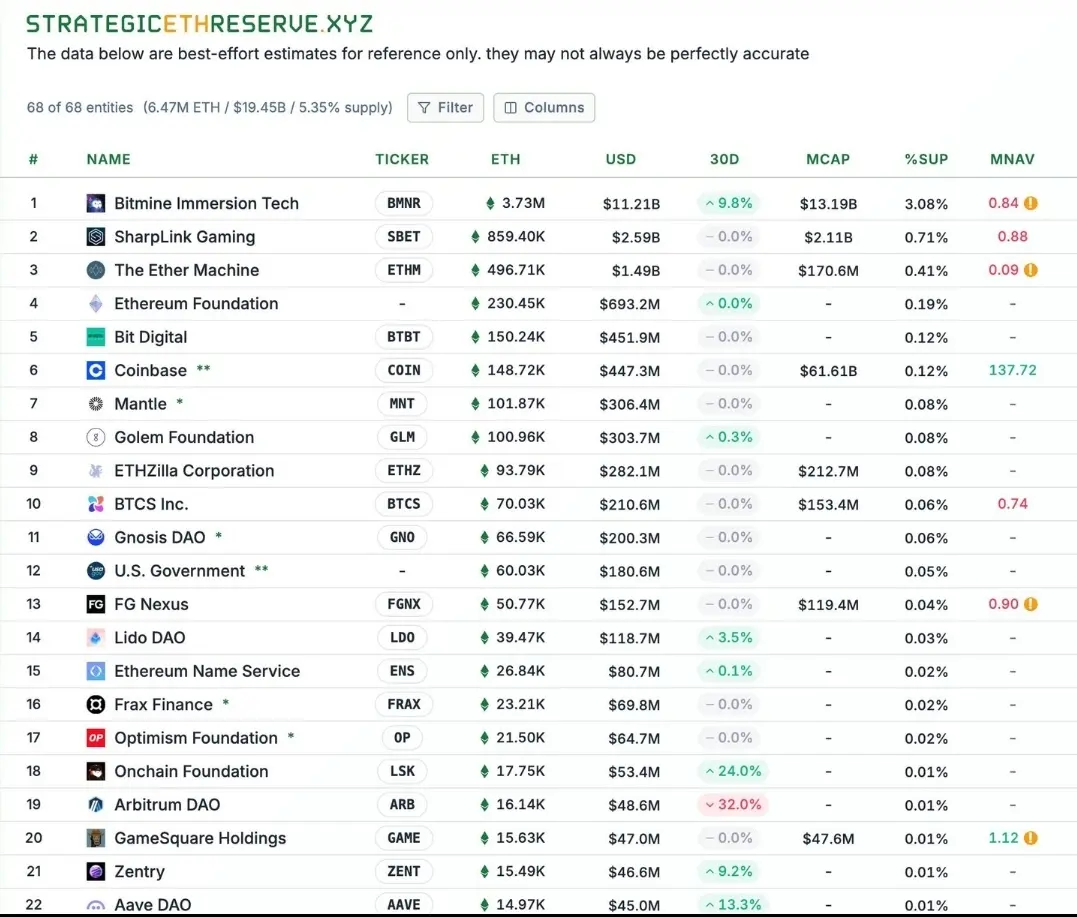Click the BMNR ticker badge
The image size is (1077, 917).
(x=404, y=203)
